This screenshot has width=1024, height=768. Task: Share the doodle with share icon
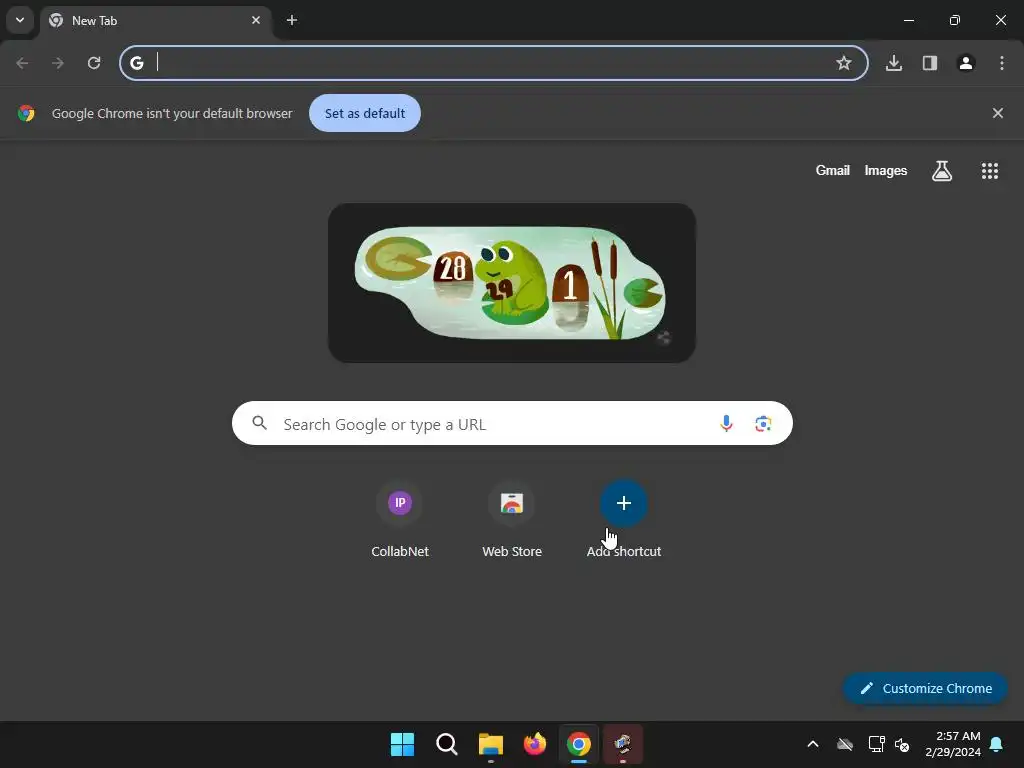(664, 338)
